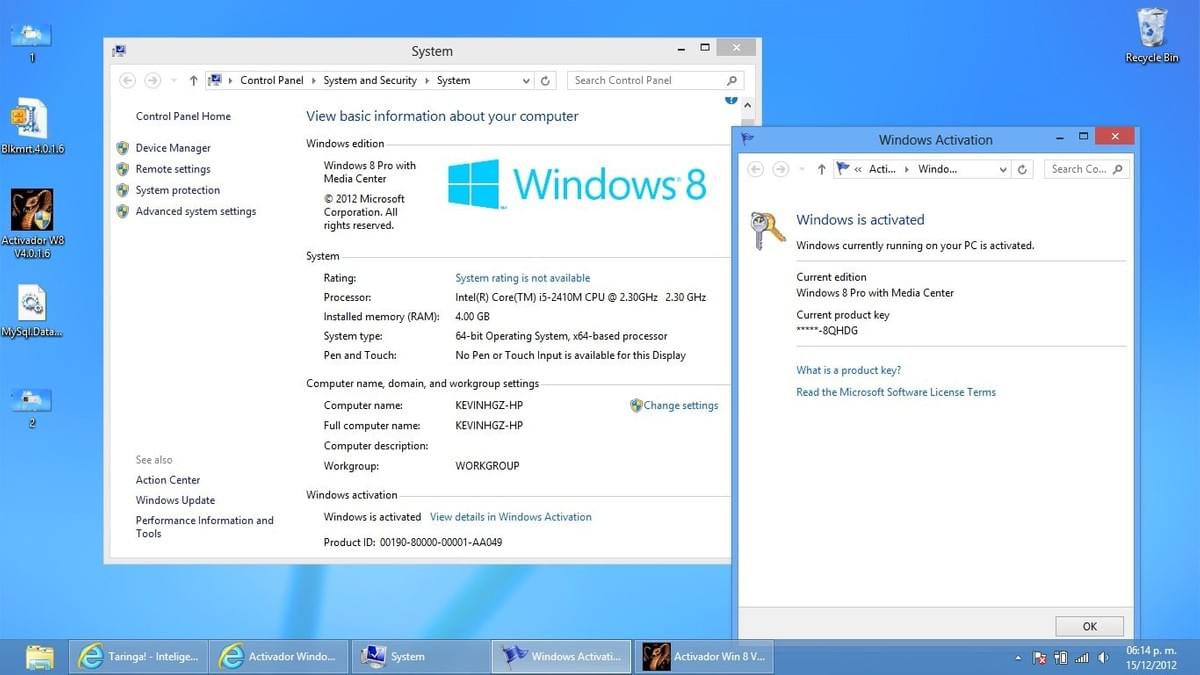Open the Action Center flag in tray
Image resolution: width=1200 pixels, height=675 pixels.
pyautogui.click(x=1039, y=658)
